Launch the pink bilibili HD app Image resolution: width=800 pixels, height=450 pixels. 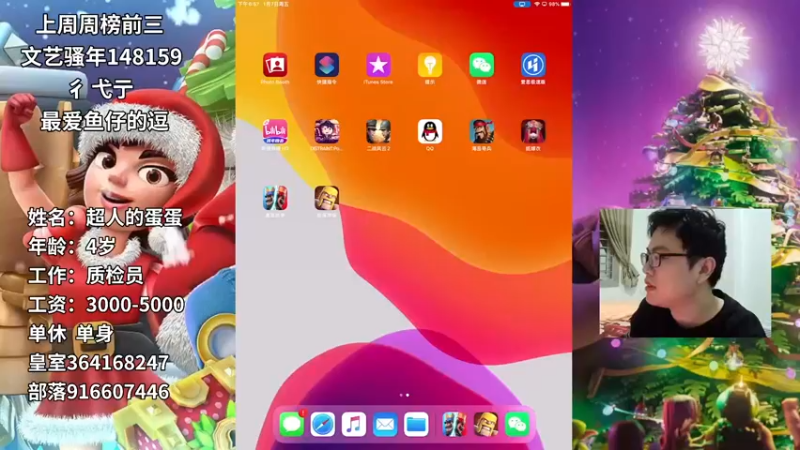tap(275, 132)
